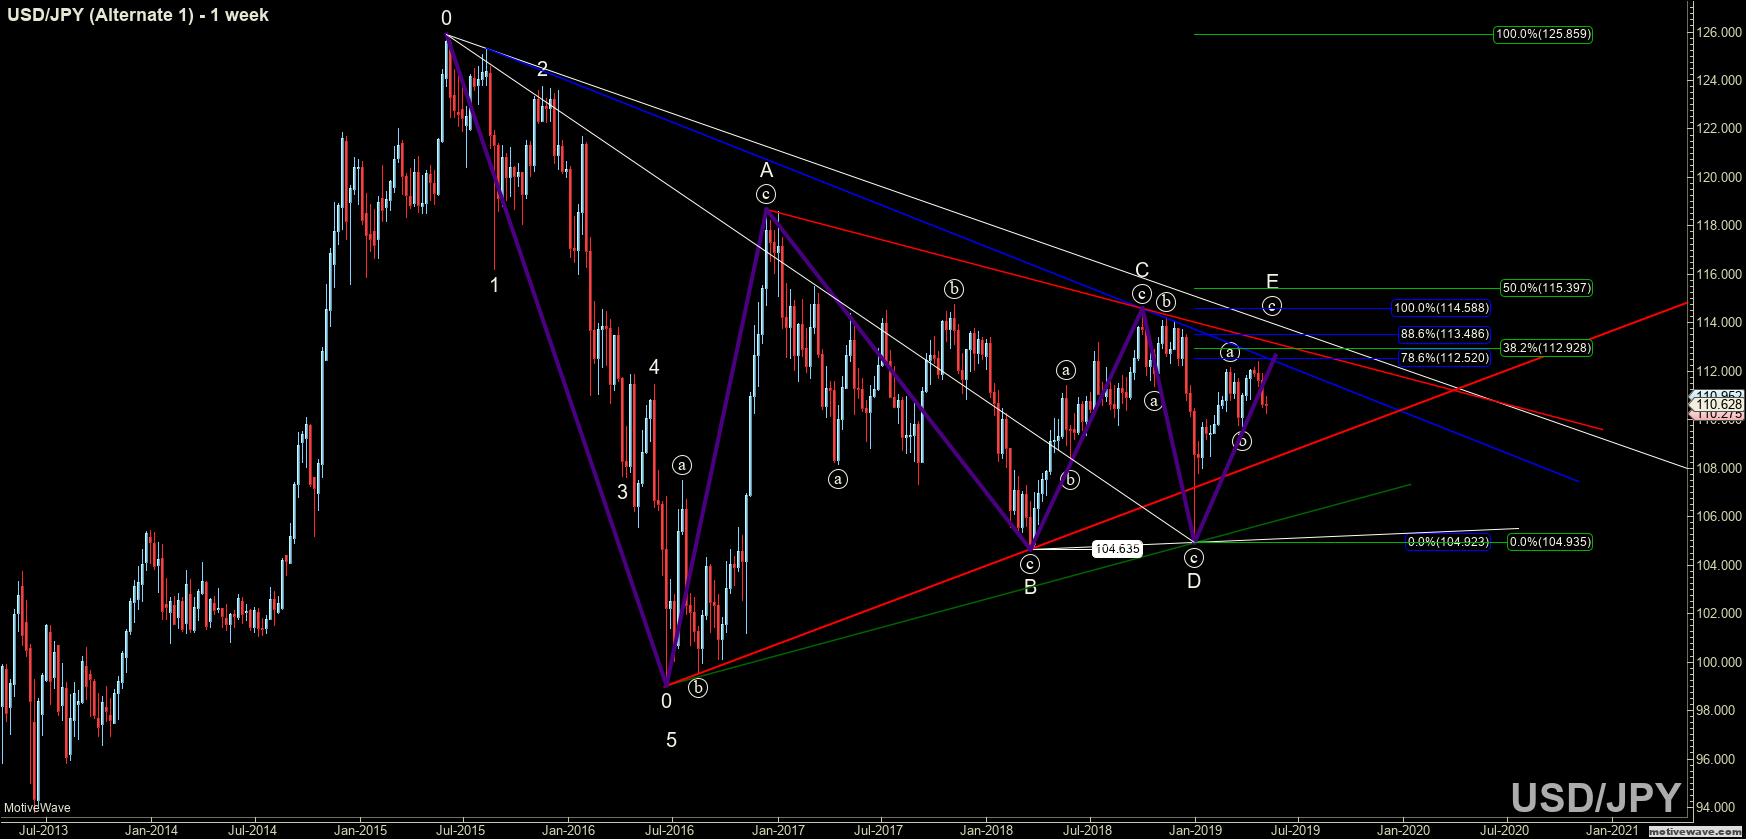This screenshot has width=1746, height=839.
Task: Click wave label C near the late-2018 high
Action: tap(1142, 270)
